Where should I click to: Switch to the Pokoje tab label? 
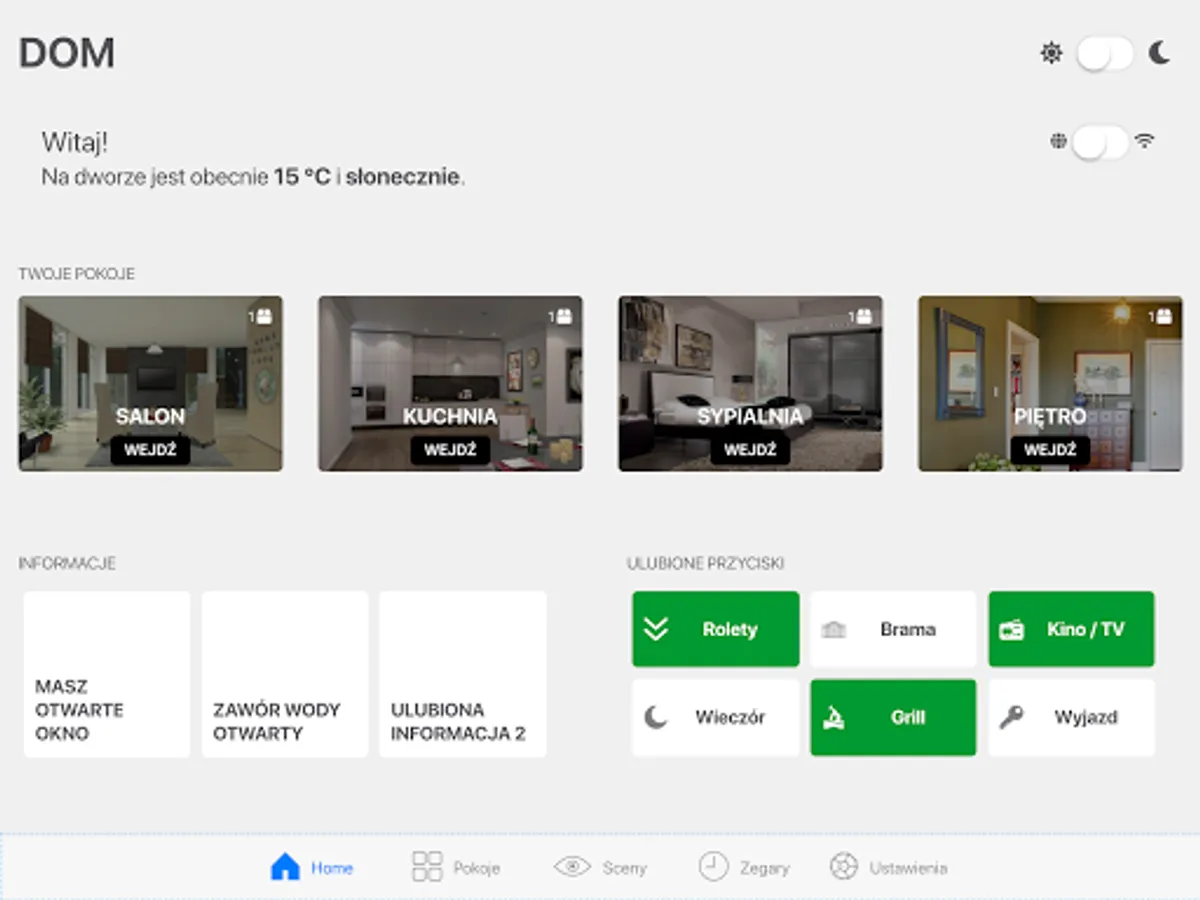click(477, 868)
